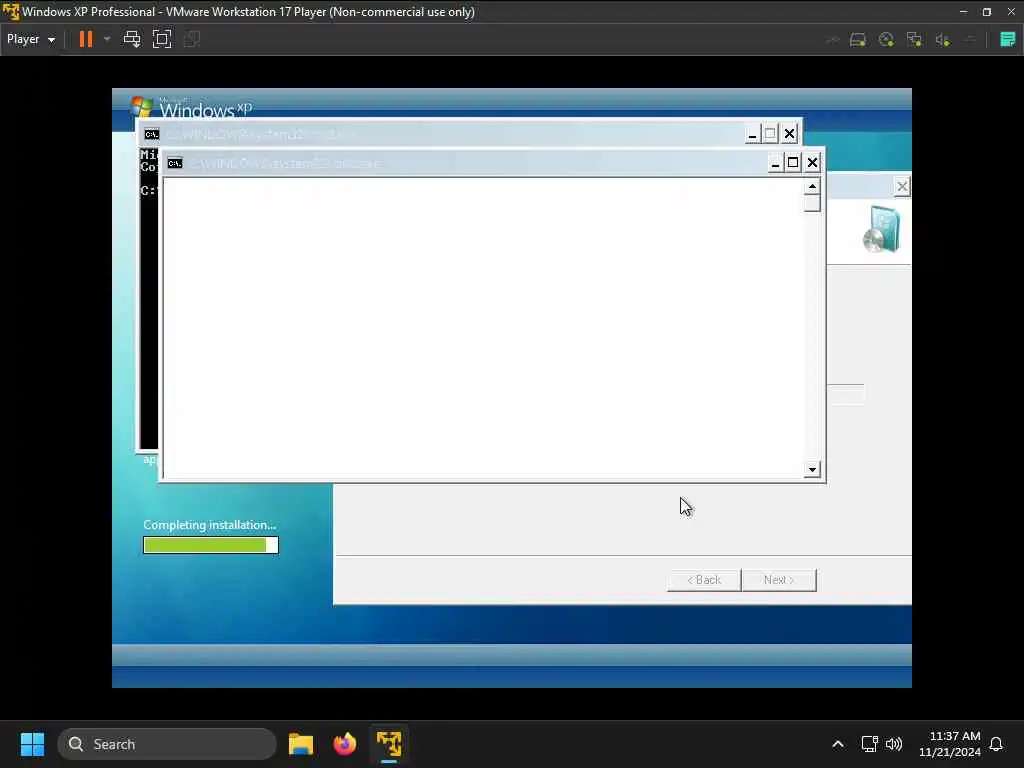Click the 'Completing installation...' text
Viewport: 1024px width, 768px height.
[x=210, y=525]
